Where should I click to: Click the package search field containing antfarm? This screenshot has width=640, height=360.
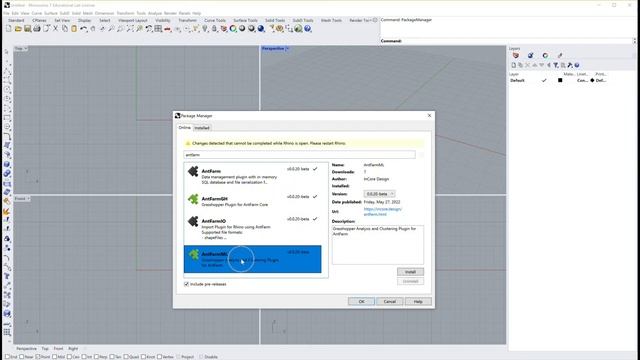299,155
